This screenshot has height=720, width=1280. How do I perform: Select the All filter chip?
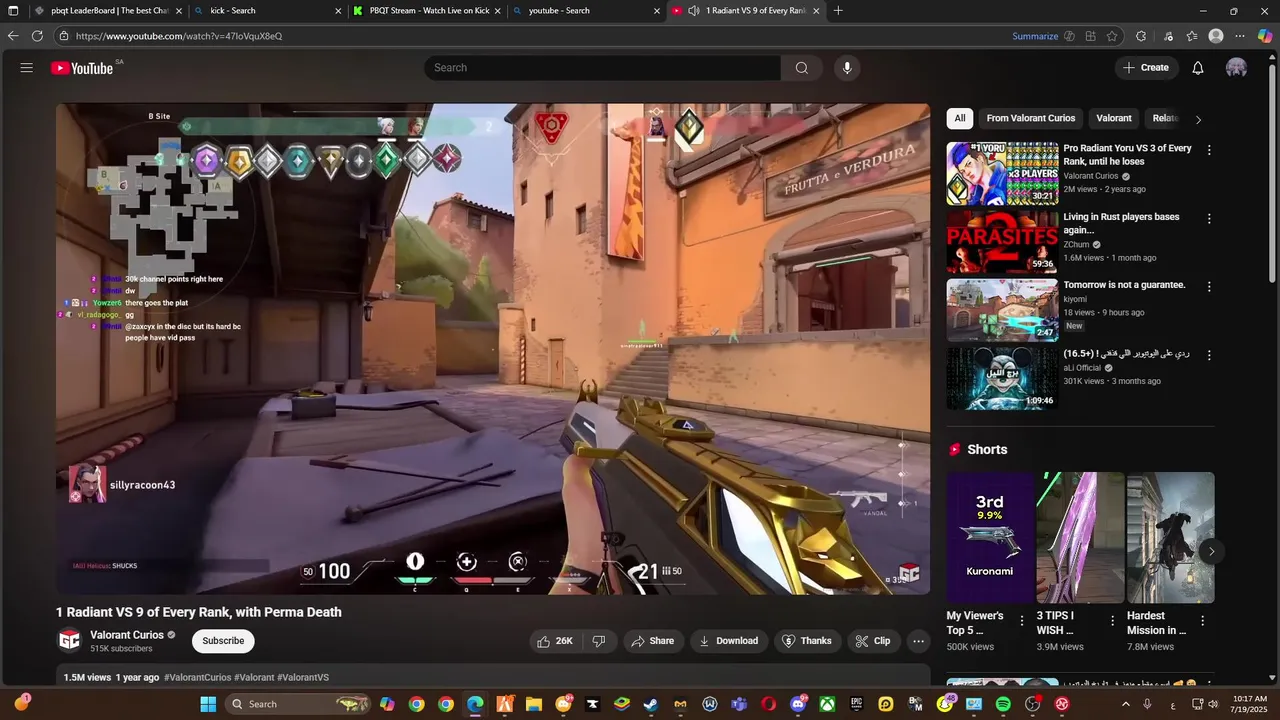(x=960, y=118)
